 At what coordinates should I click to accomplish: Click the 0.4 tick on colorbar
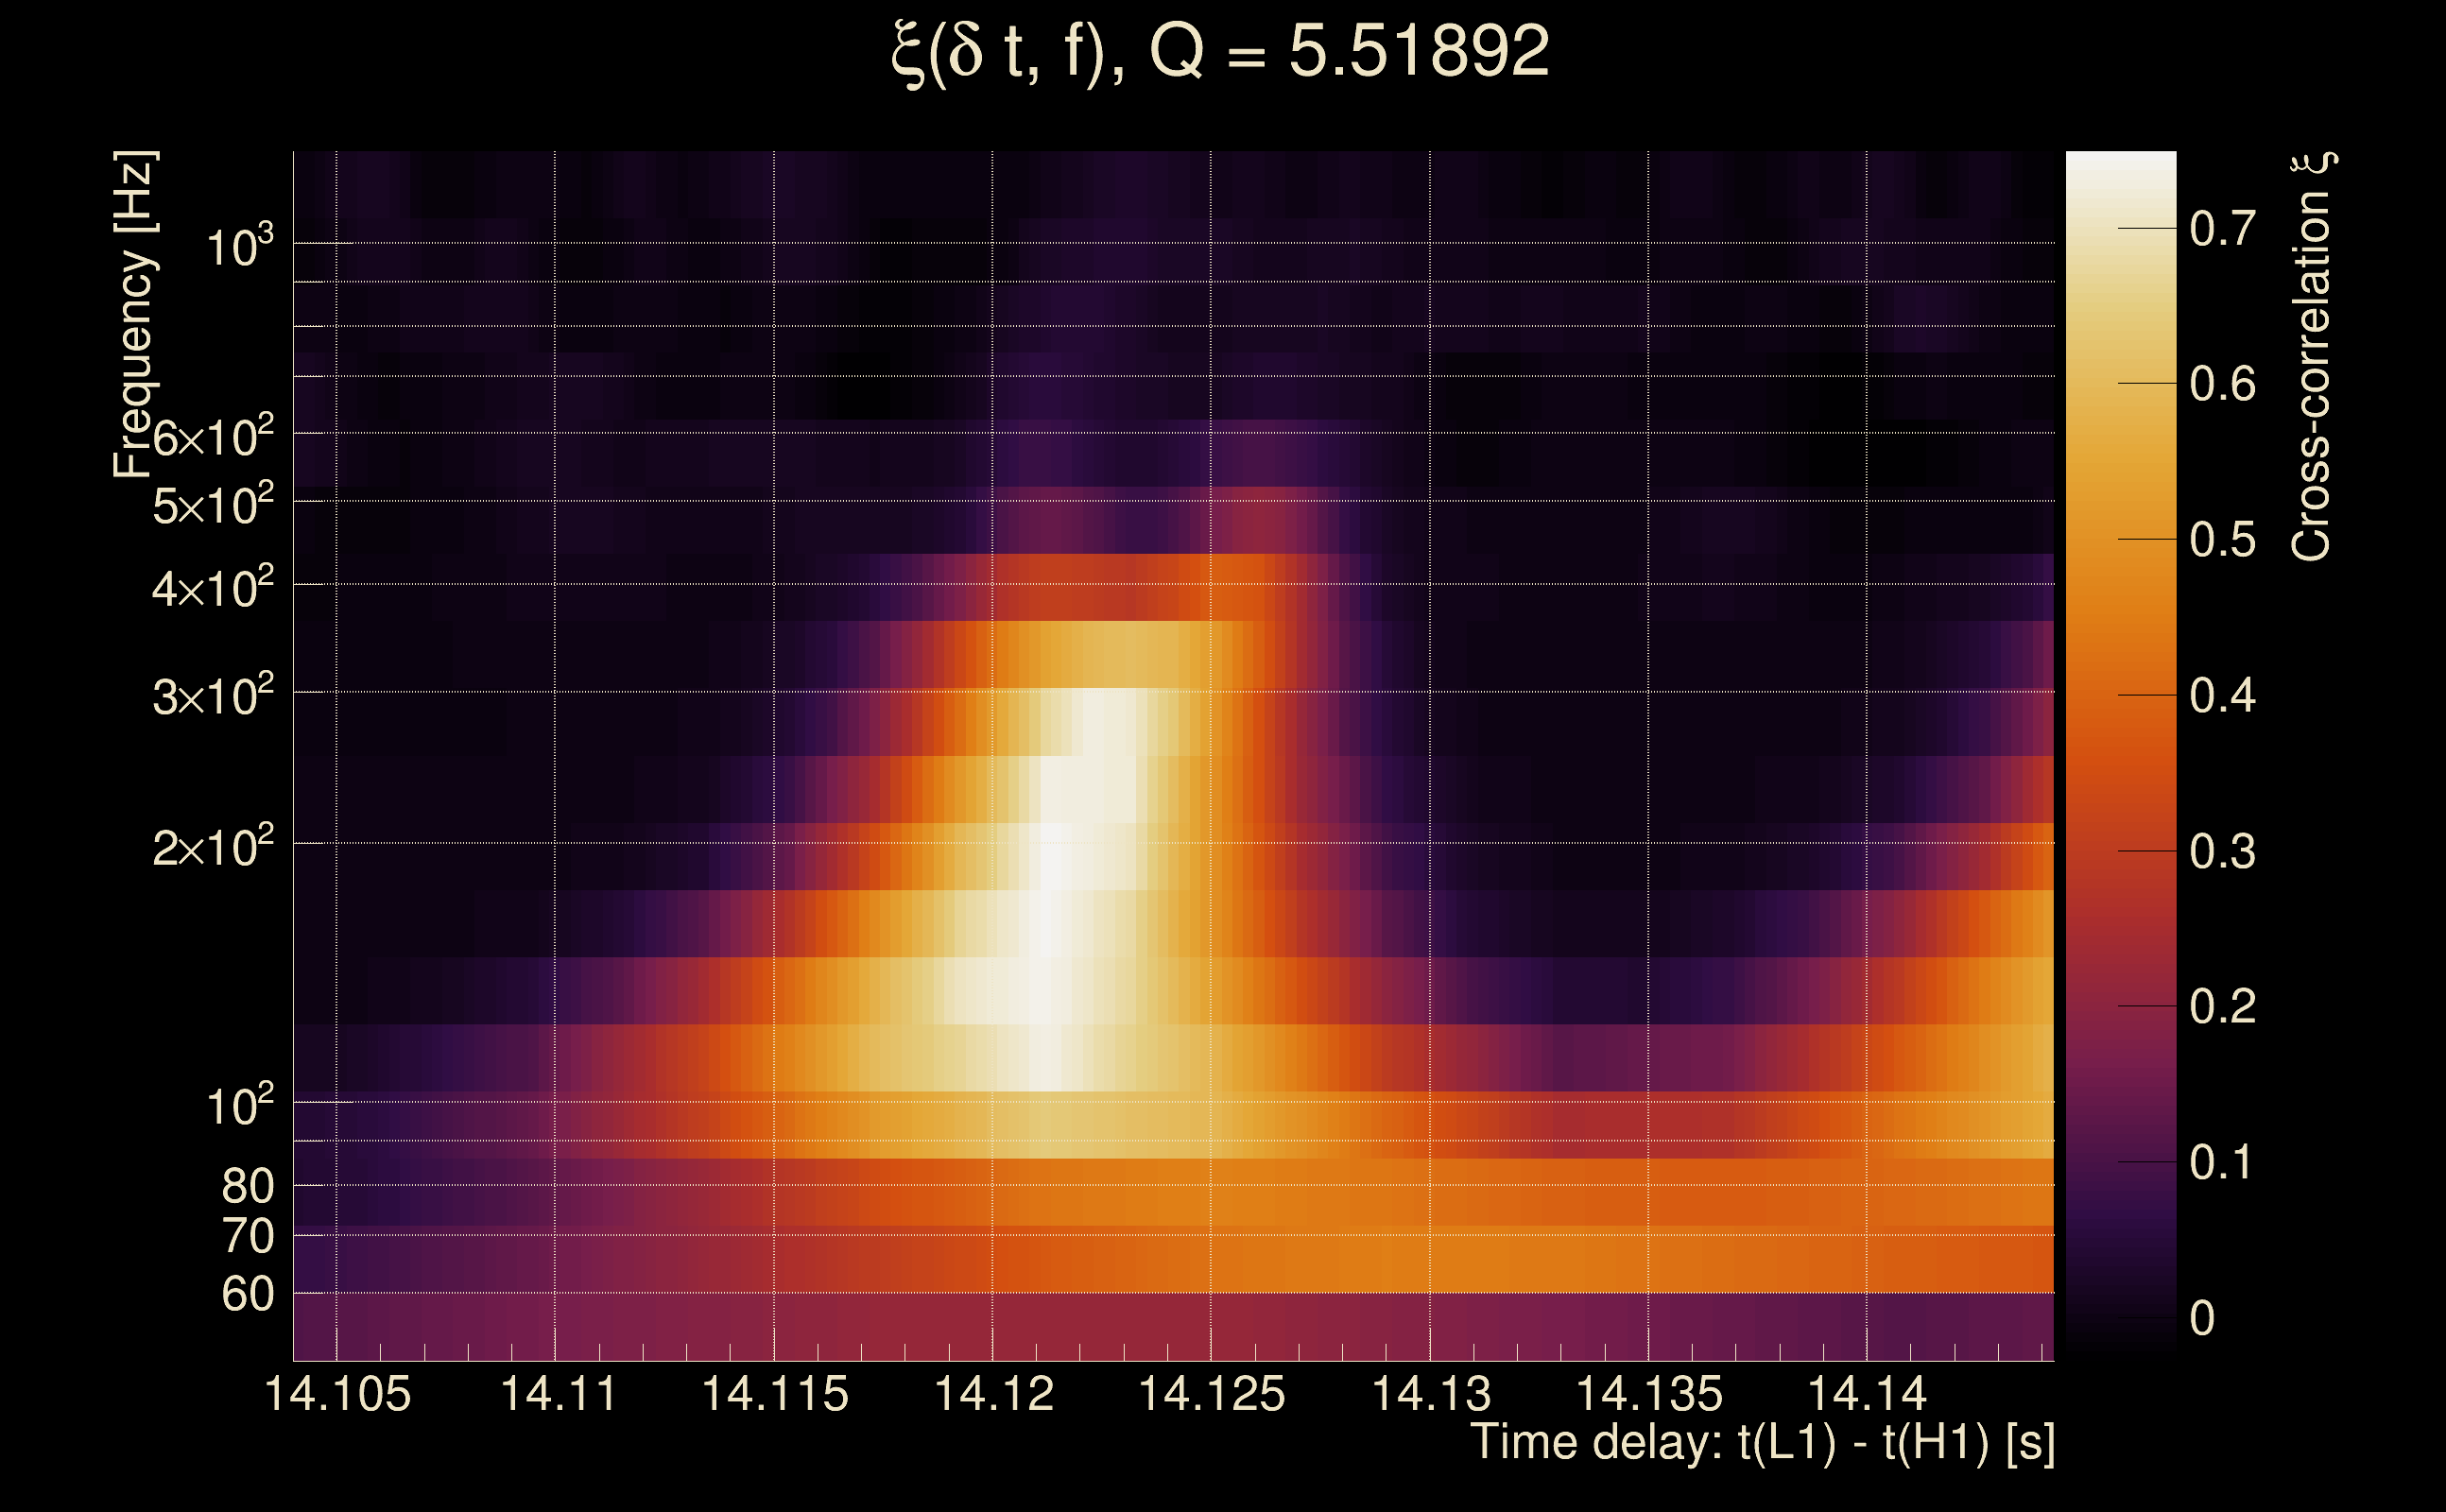point(2222,695)
